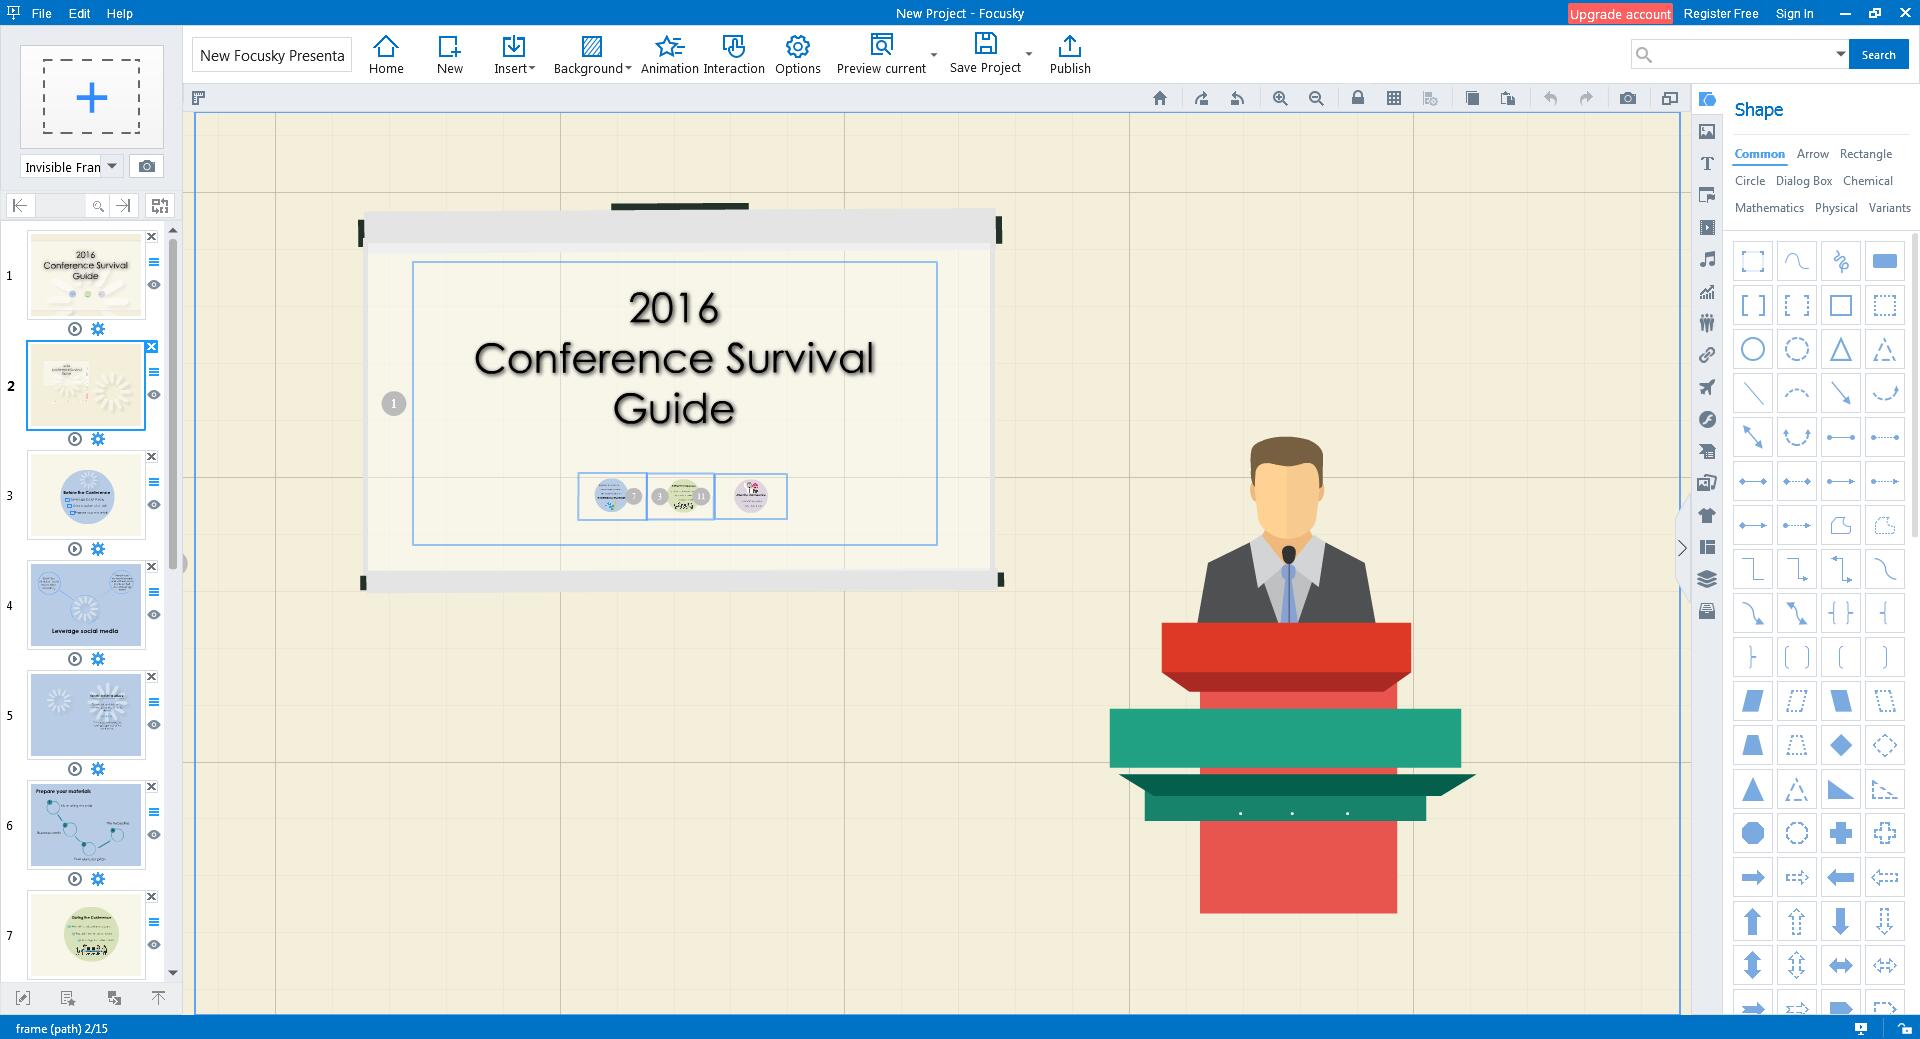The height and width of the screenshot is (1039, 1920).
Task: Publish the presentation
Action: (x=1070, y=55)
